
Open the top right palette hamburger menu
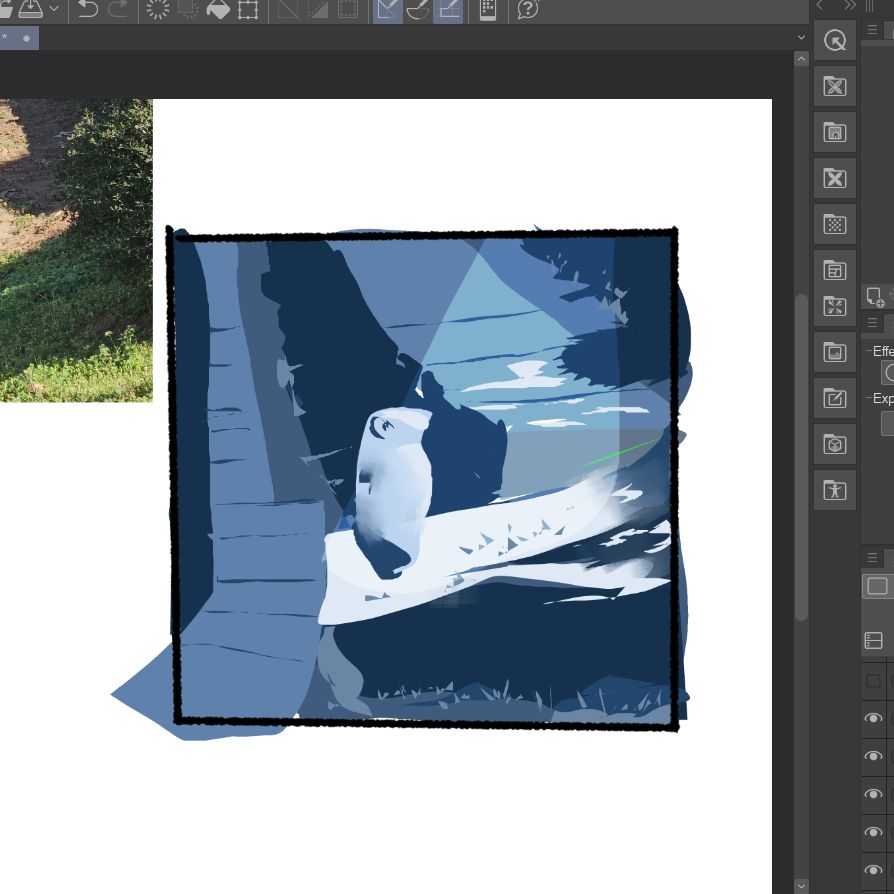(872, 29)
